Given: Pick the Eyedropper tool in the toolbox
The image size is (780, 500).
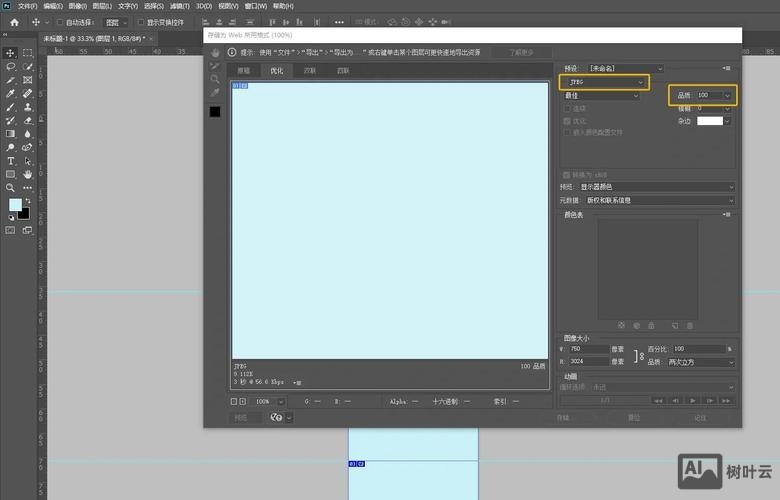Looking at the screenshot, I should point(11,92).
